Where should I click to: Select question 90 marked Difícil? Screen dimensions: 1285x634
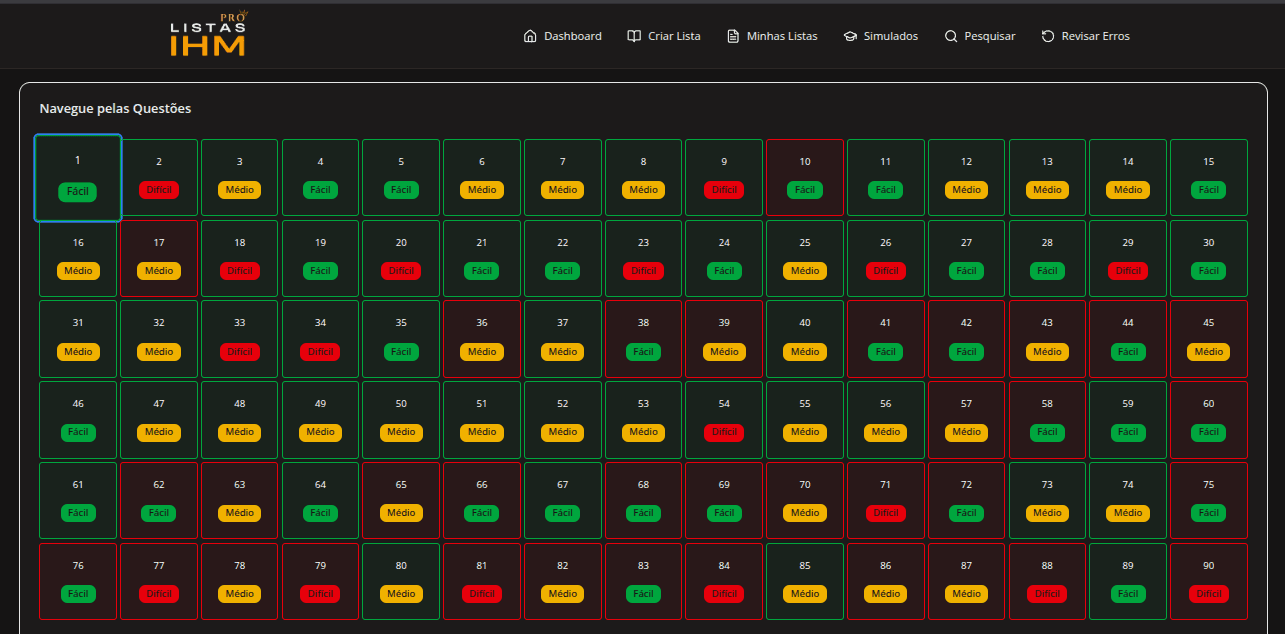coord(1208,581)
